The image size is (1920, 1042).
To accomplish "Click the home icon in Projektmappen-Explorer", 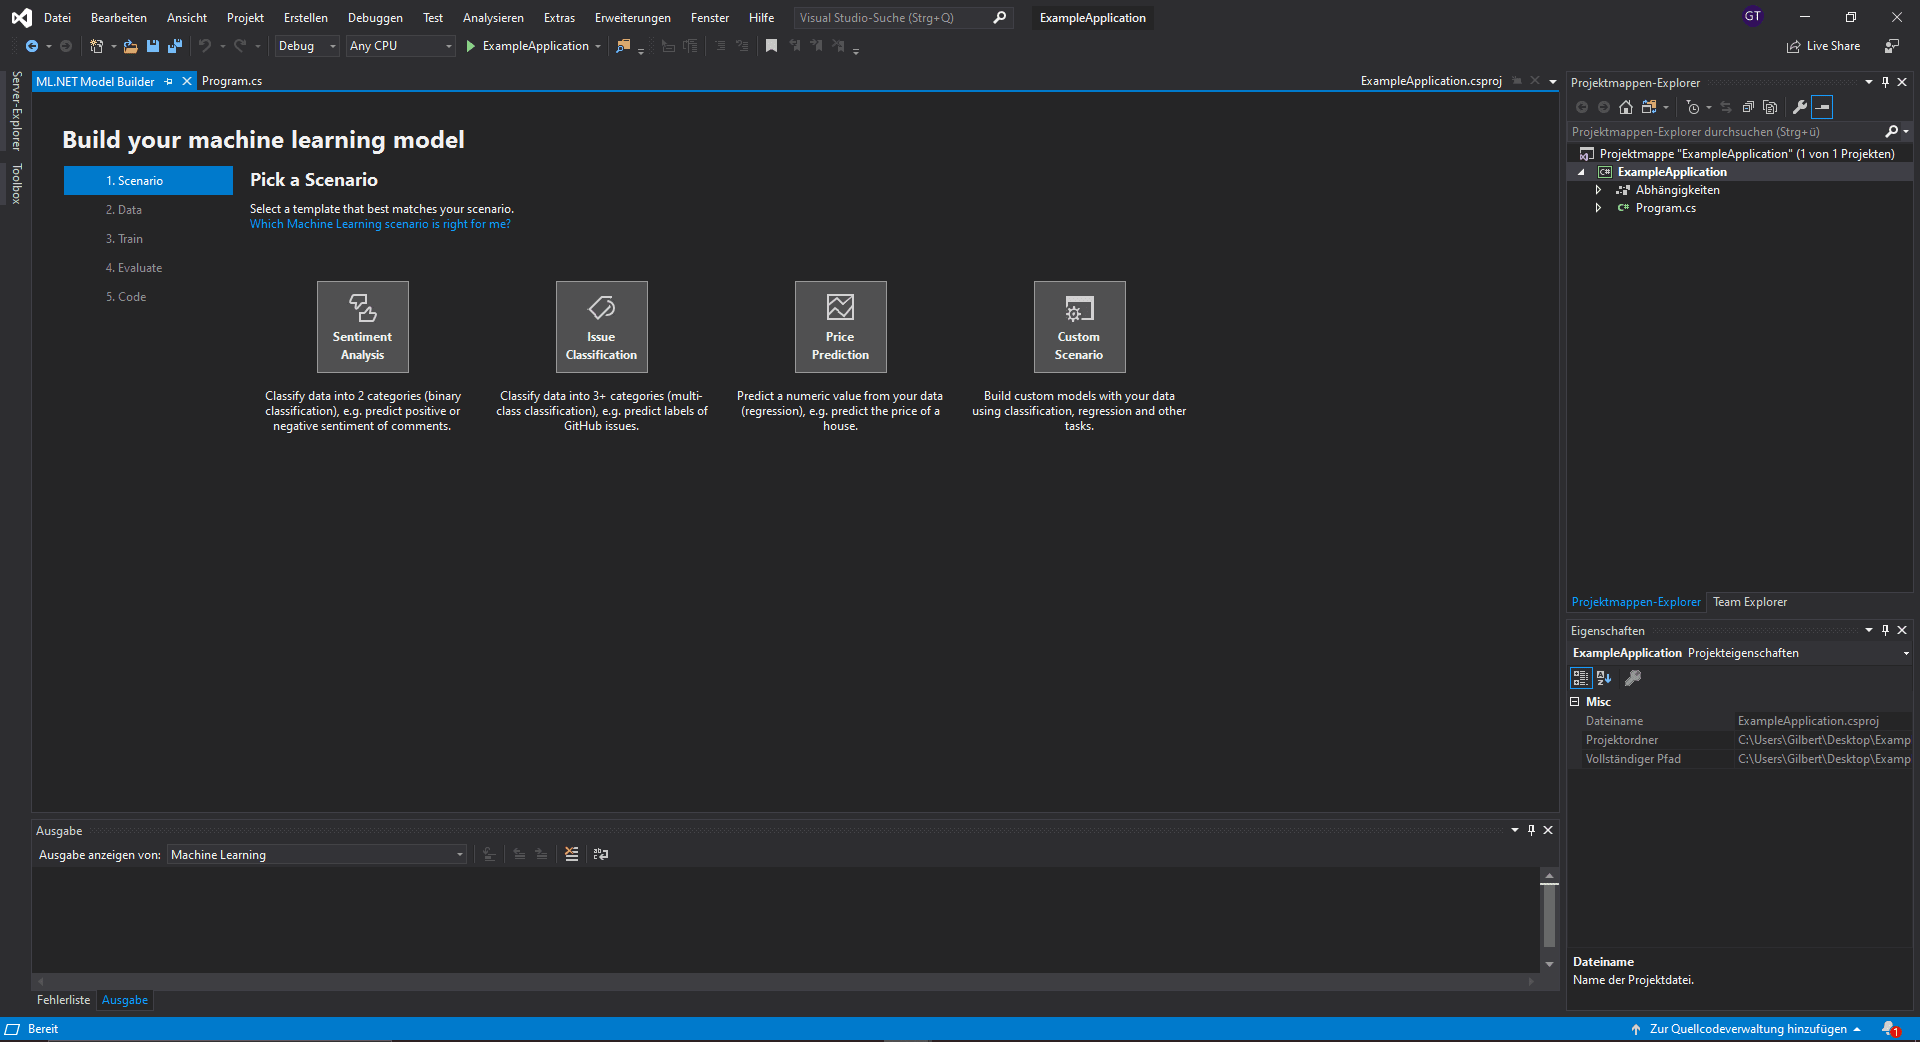I will pos(1626,107).
